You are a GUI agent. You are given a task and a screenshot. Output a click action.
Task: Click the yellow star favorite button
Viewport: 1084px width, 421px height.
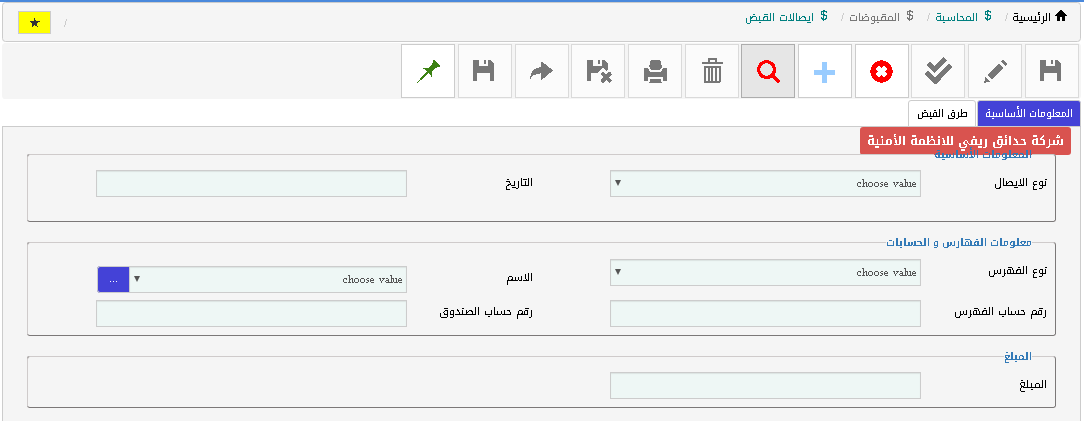point(35,23)
